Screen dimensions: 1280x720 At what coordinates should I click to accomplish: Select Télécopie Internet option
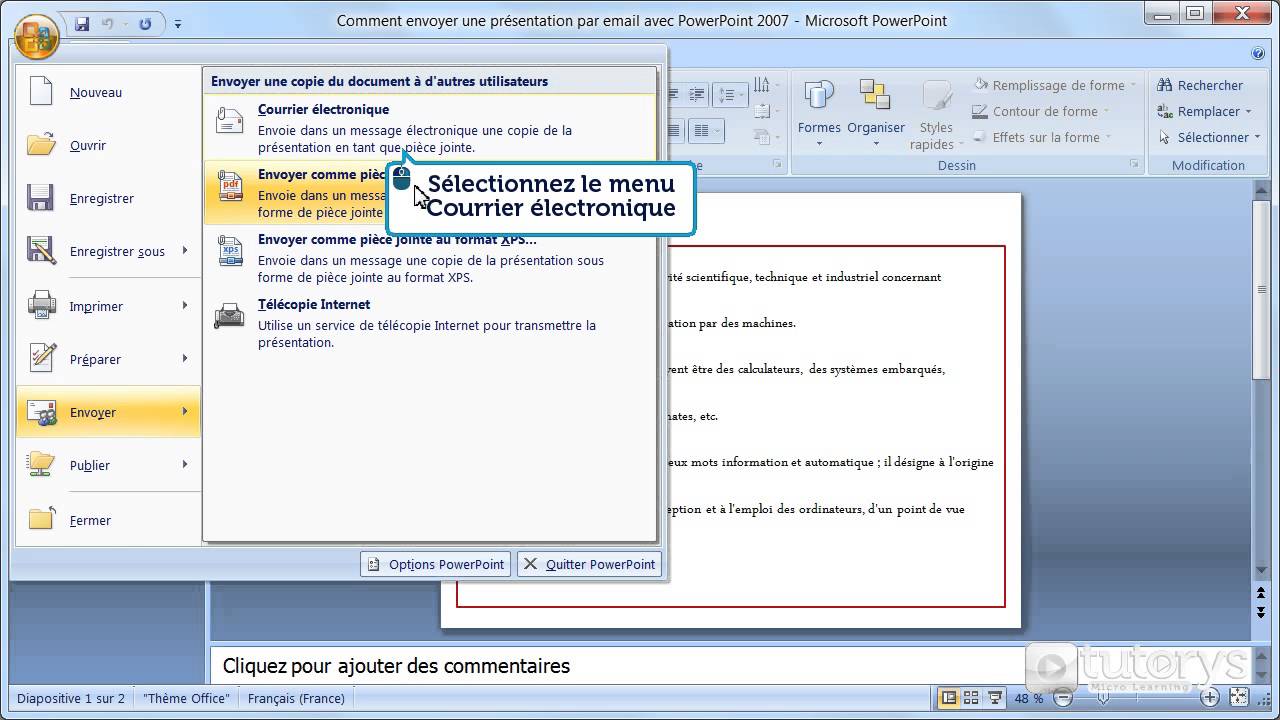pyautogui.click(x=430, y=323)
